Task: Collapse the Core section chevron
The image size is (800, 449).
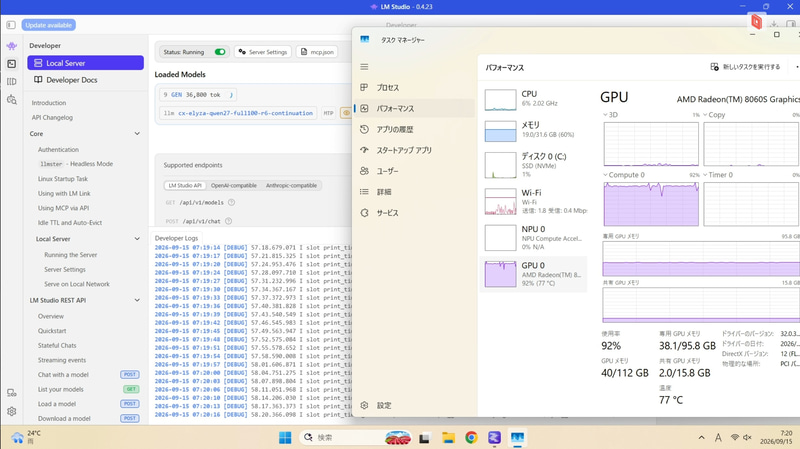Action: click(x=137, y=134)
